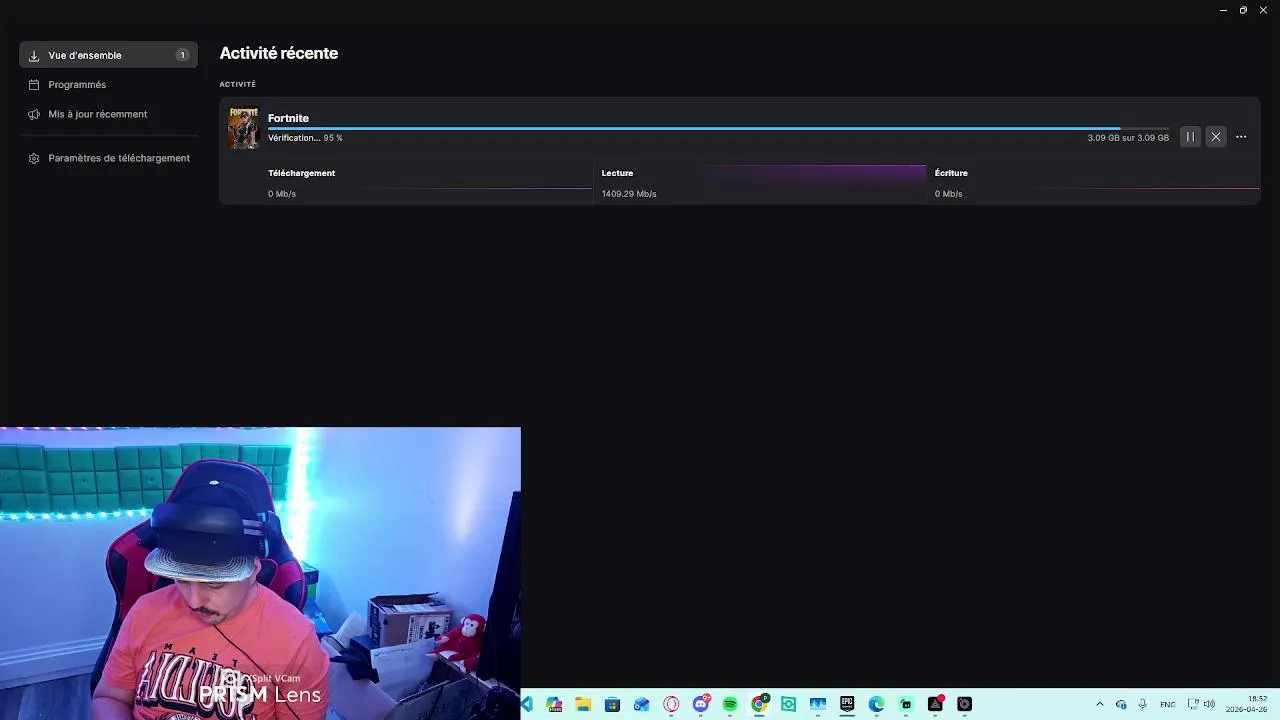This screenshot has height=720, width=1280.
Task: Open Discord from the taskbar
Action: point(701,704)
